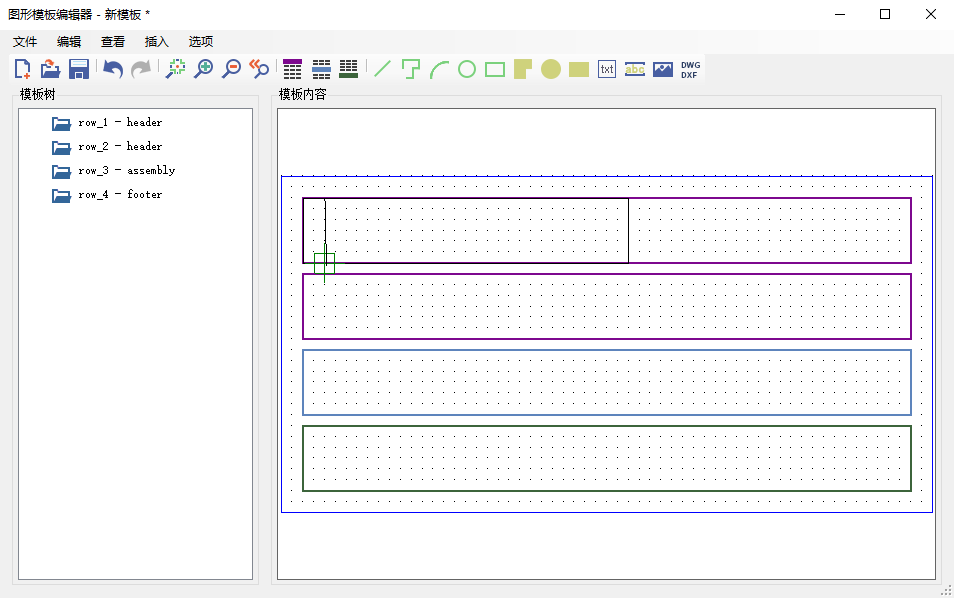Undo the last action
Screen dimensions: 954x598
click(x=113, y=69)
